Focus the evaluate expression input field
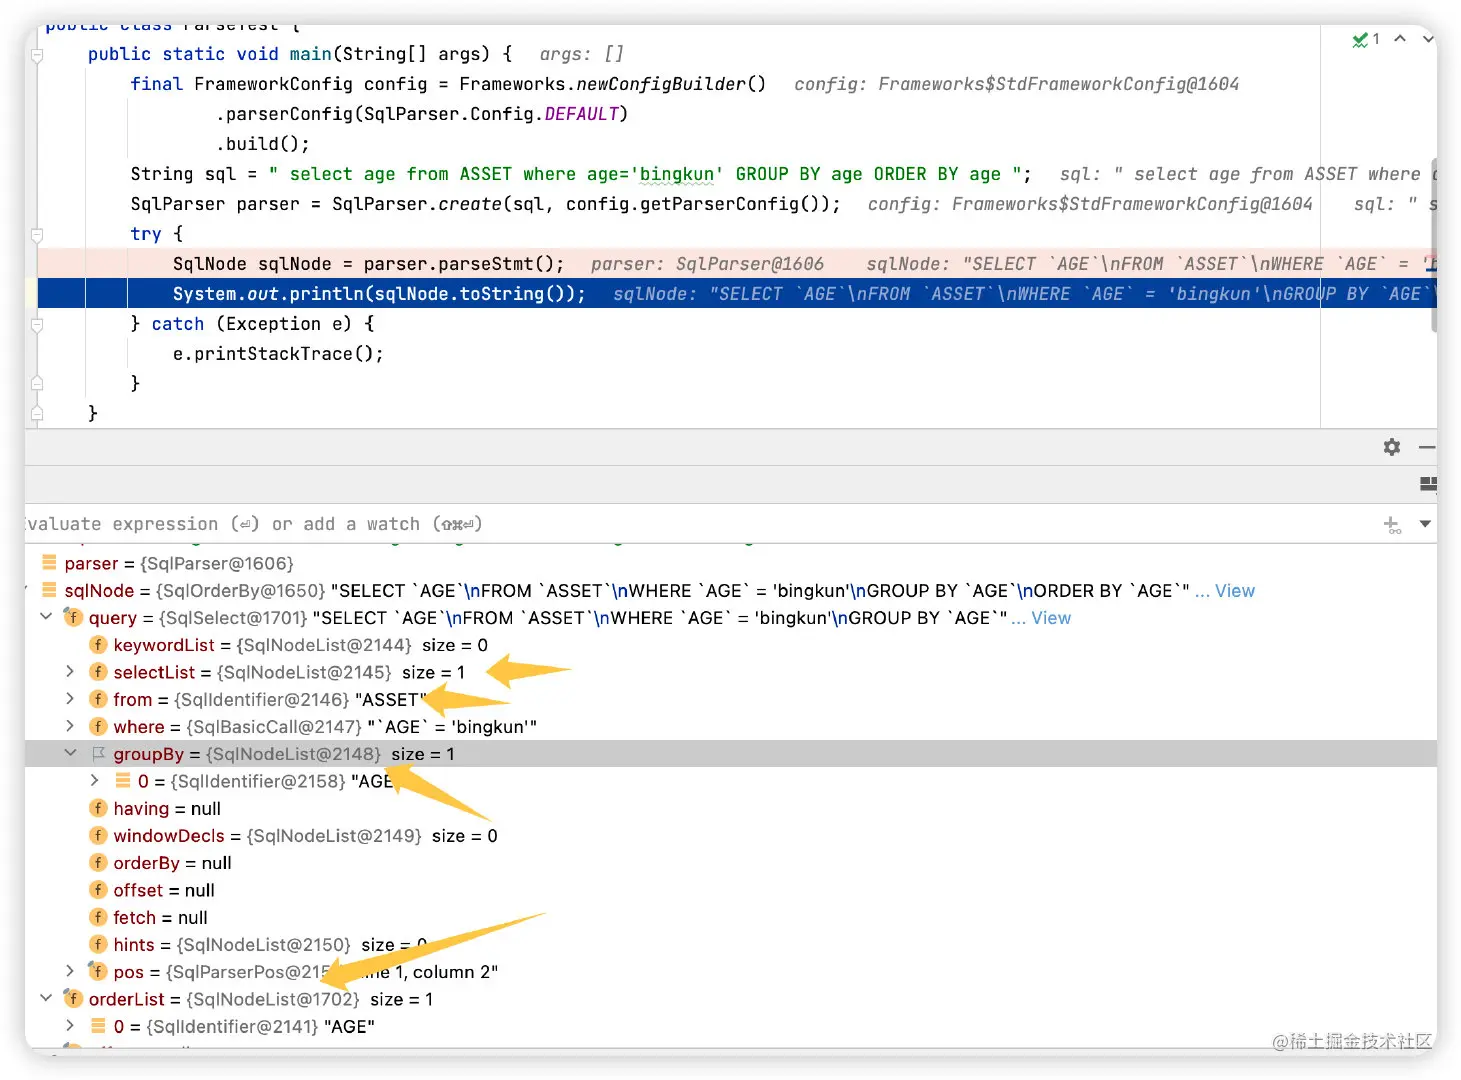The image size is (1461, 1080). coord(700,524)
